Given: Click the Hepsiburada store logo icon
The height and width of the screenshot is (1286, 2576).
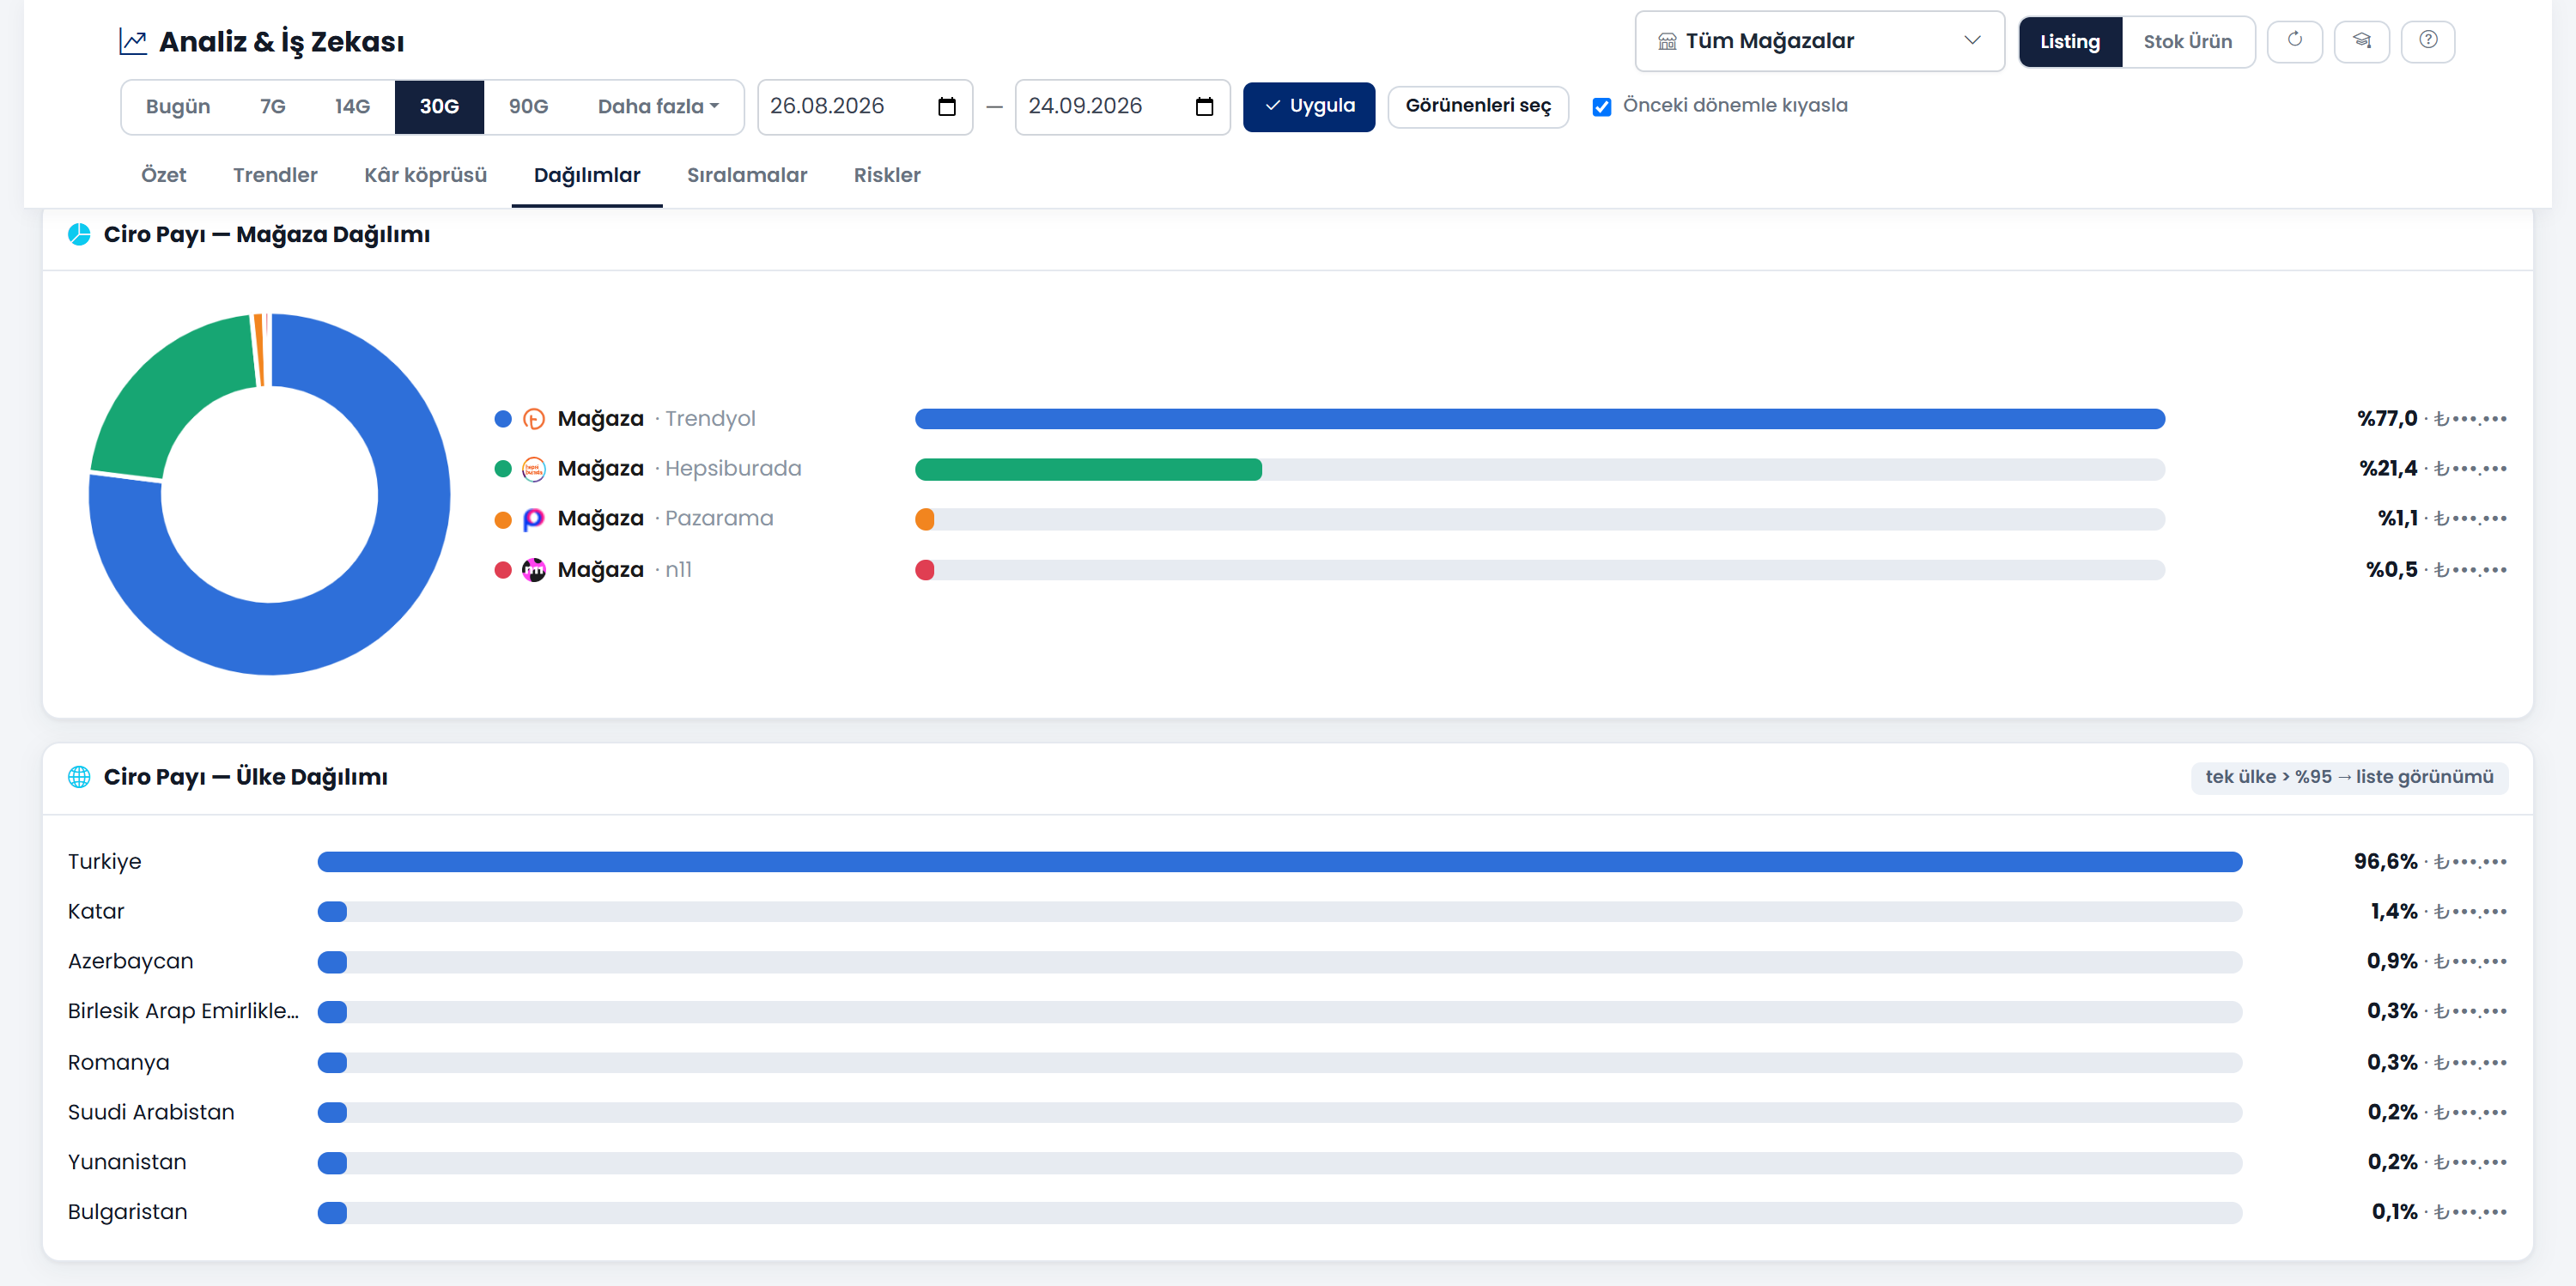Looking at the screenshot, I should click(x=534, y=469).
